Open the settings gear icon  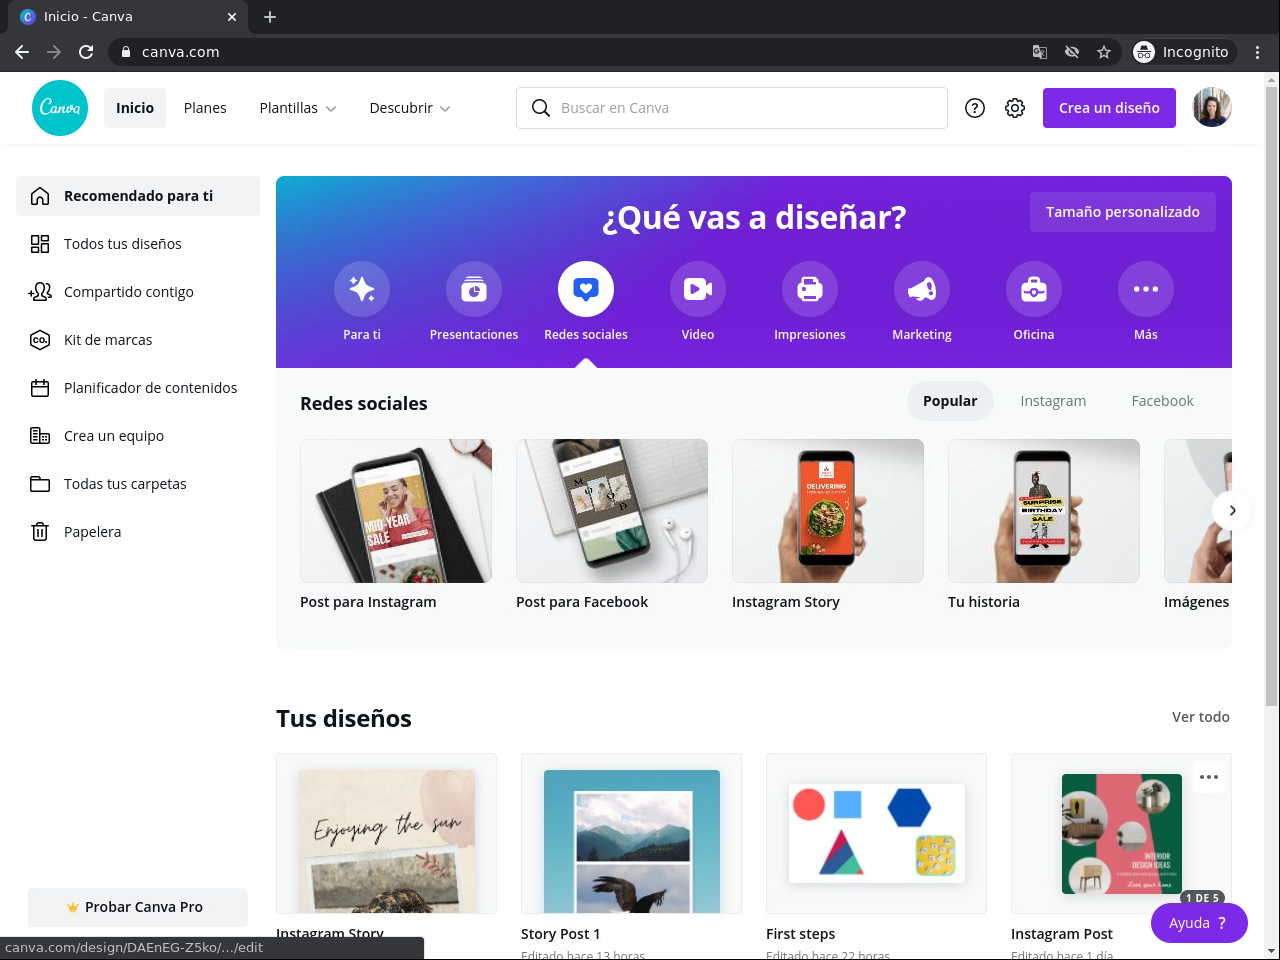(x=1015, y=108)
